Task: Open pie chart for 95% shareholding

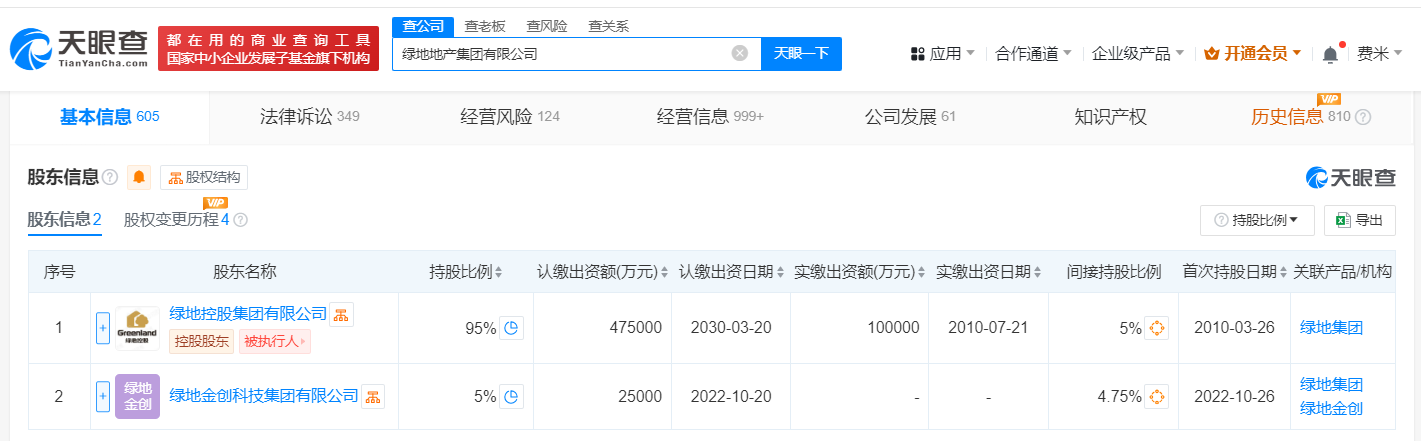Action: 511,328
